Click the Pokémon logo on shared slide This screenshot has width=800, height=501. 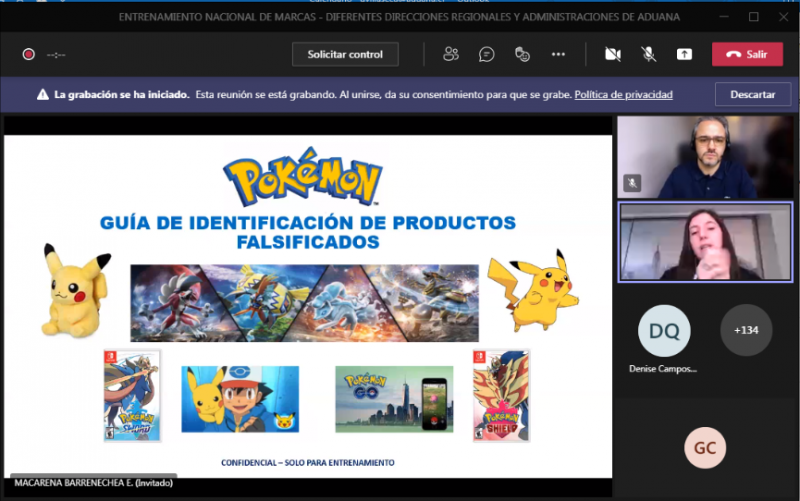[x=303, y=177]
